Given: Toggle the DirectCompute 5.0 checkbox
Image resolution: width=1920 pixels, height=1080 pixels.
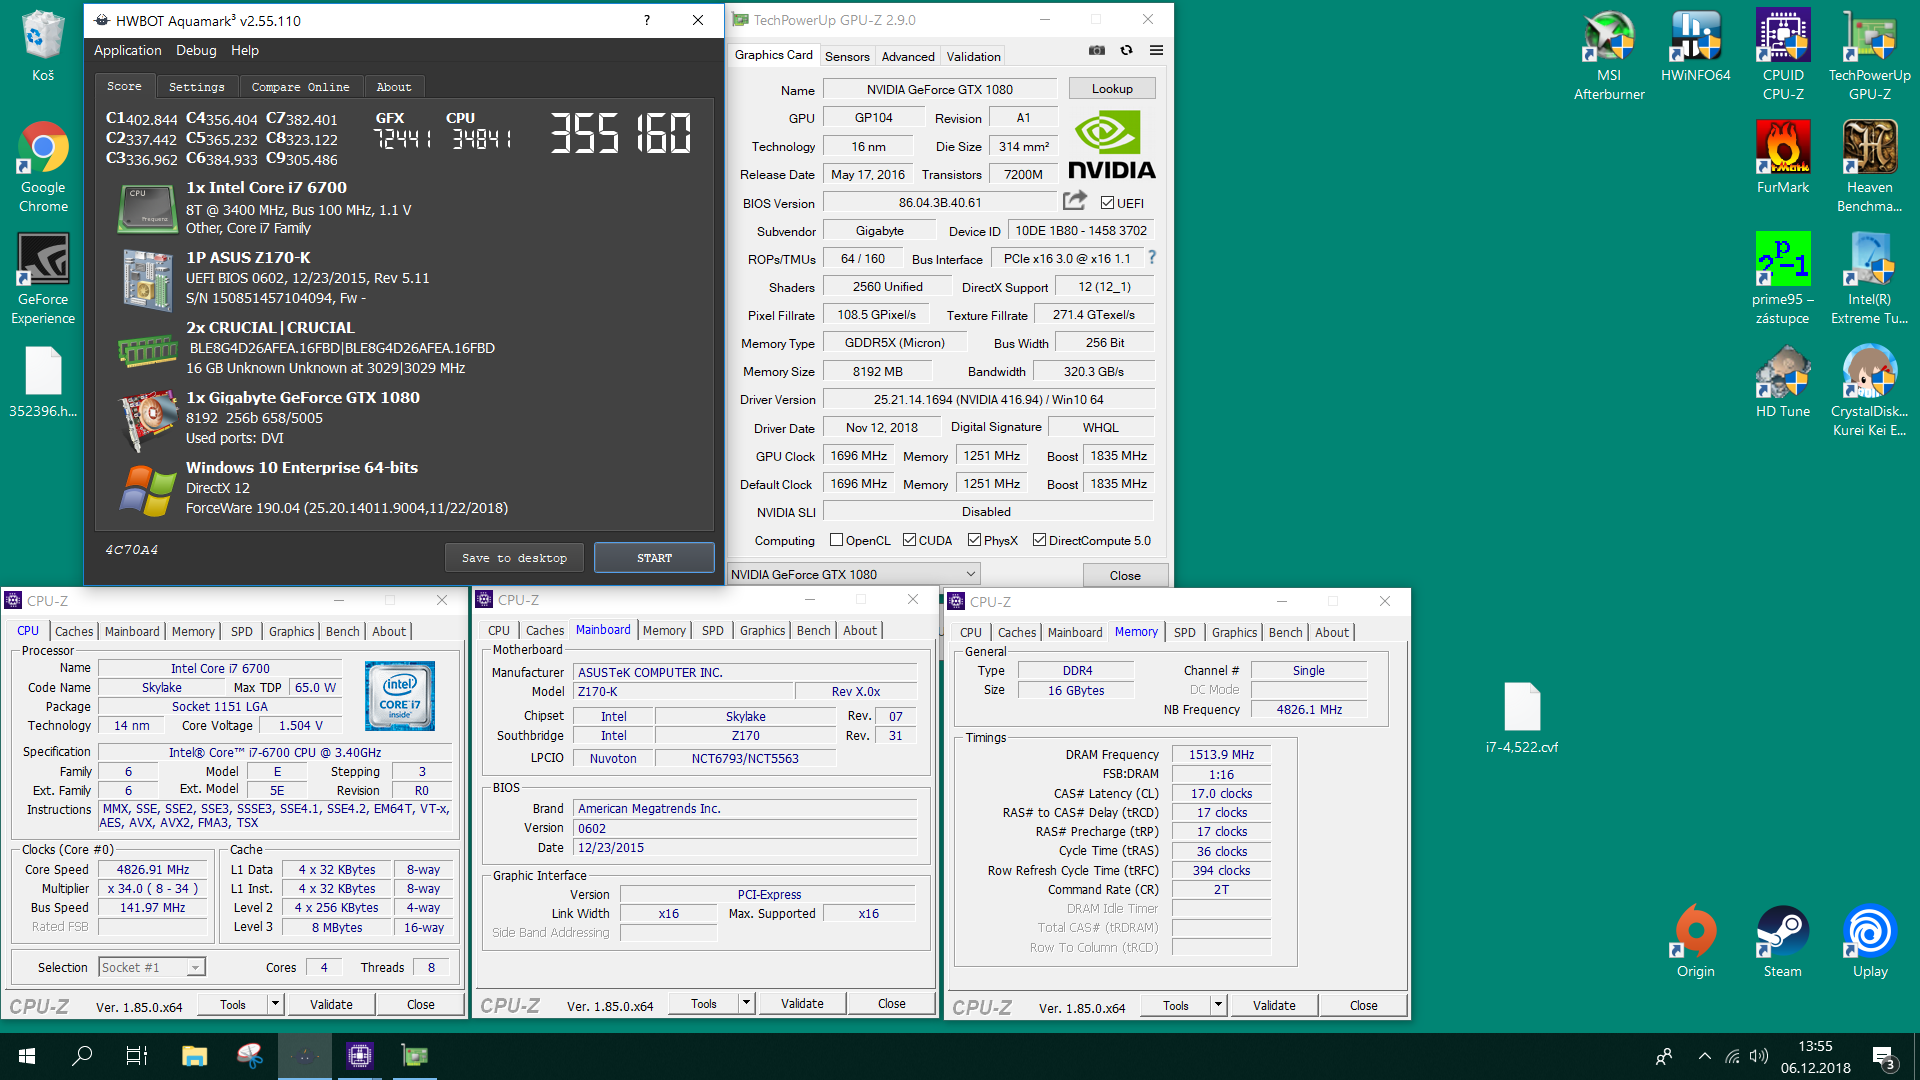Looking at the screenshot, I should [x=1040, y=540].
